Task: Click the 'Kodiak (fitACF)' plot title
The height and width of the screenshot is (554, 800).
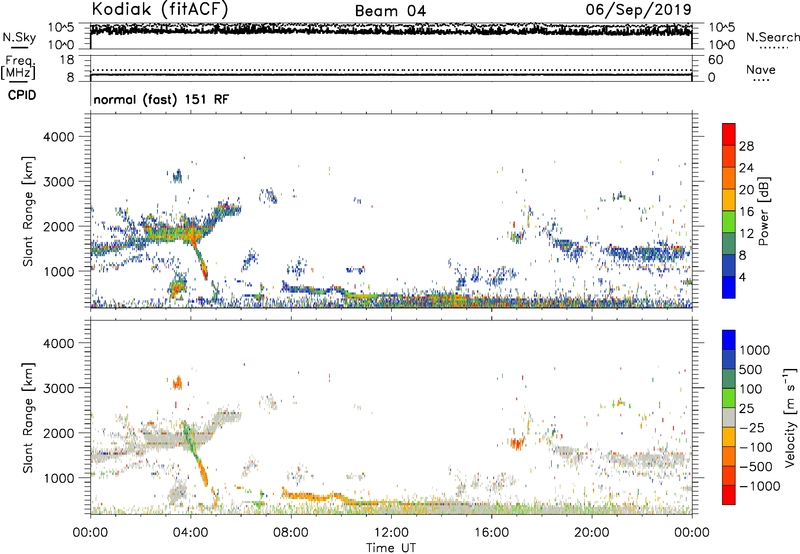Action: click(160, 9)
